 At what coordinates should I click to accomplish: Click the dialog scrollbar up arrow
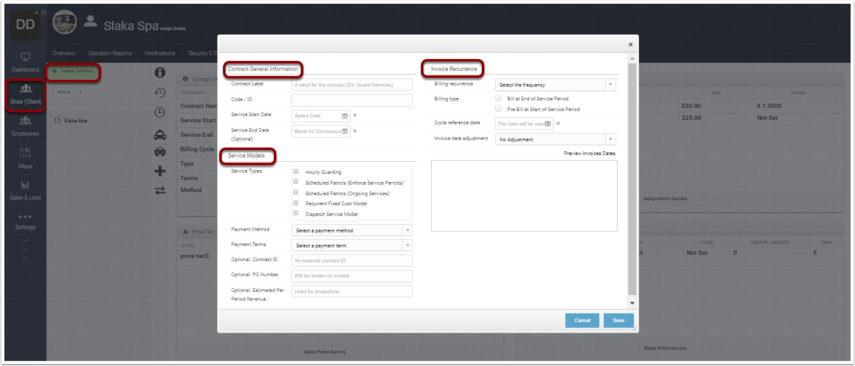click(632, 58)
